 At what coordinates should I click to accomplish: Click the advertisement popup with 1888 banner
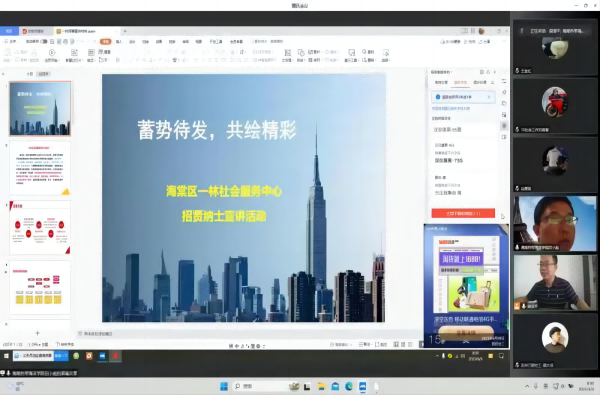(466, 286)
